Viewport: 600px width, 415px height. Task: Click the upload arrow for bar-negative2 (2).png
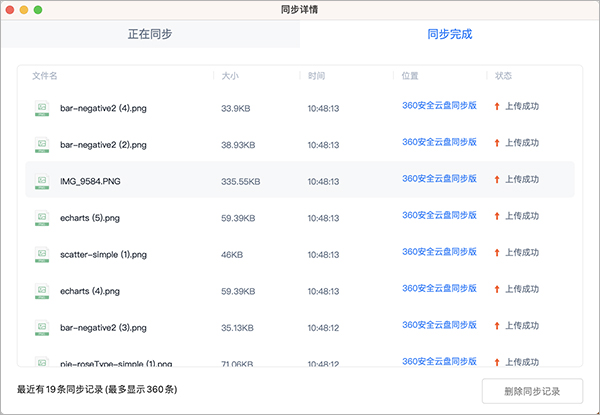coord(497,144)
